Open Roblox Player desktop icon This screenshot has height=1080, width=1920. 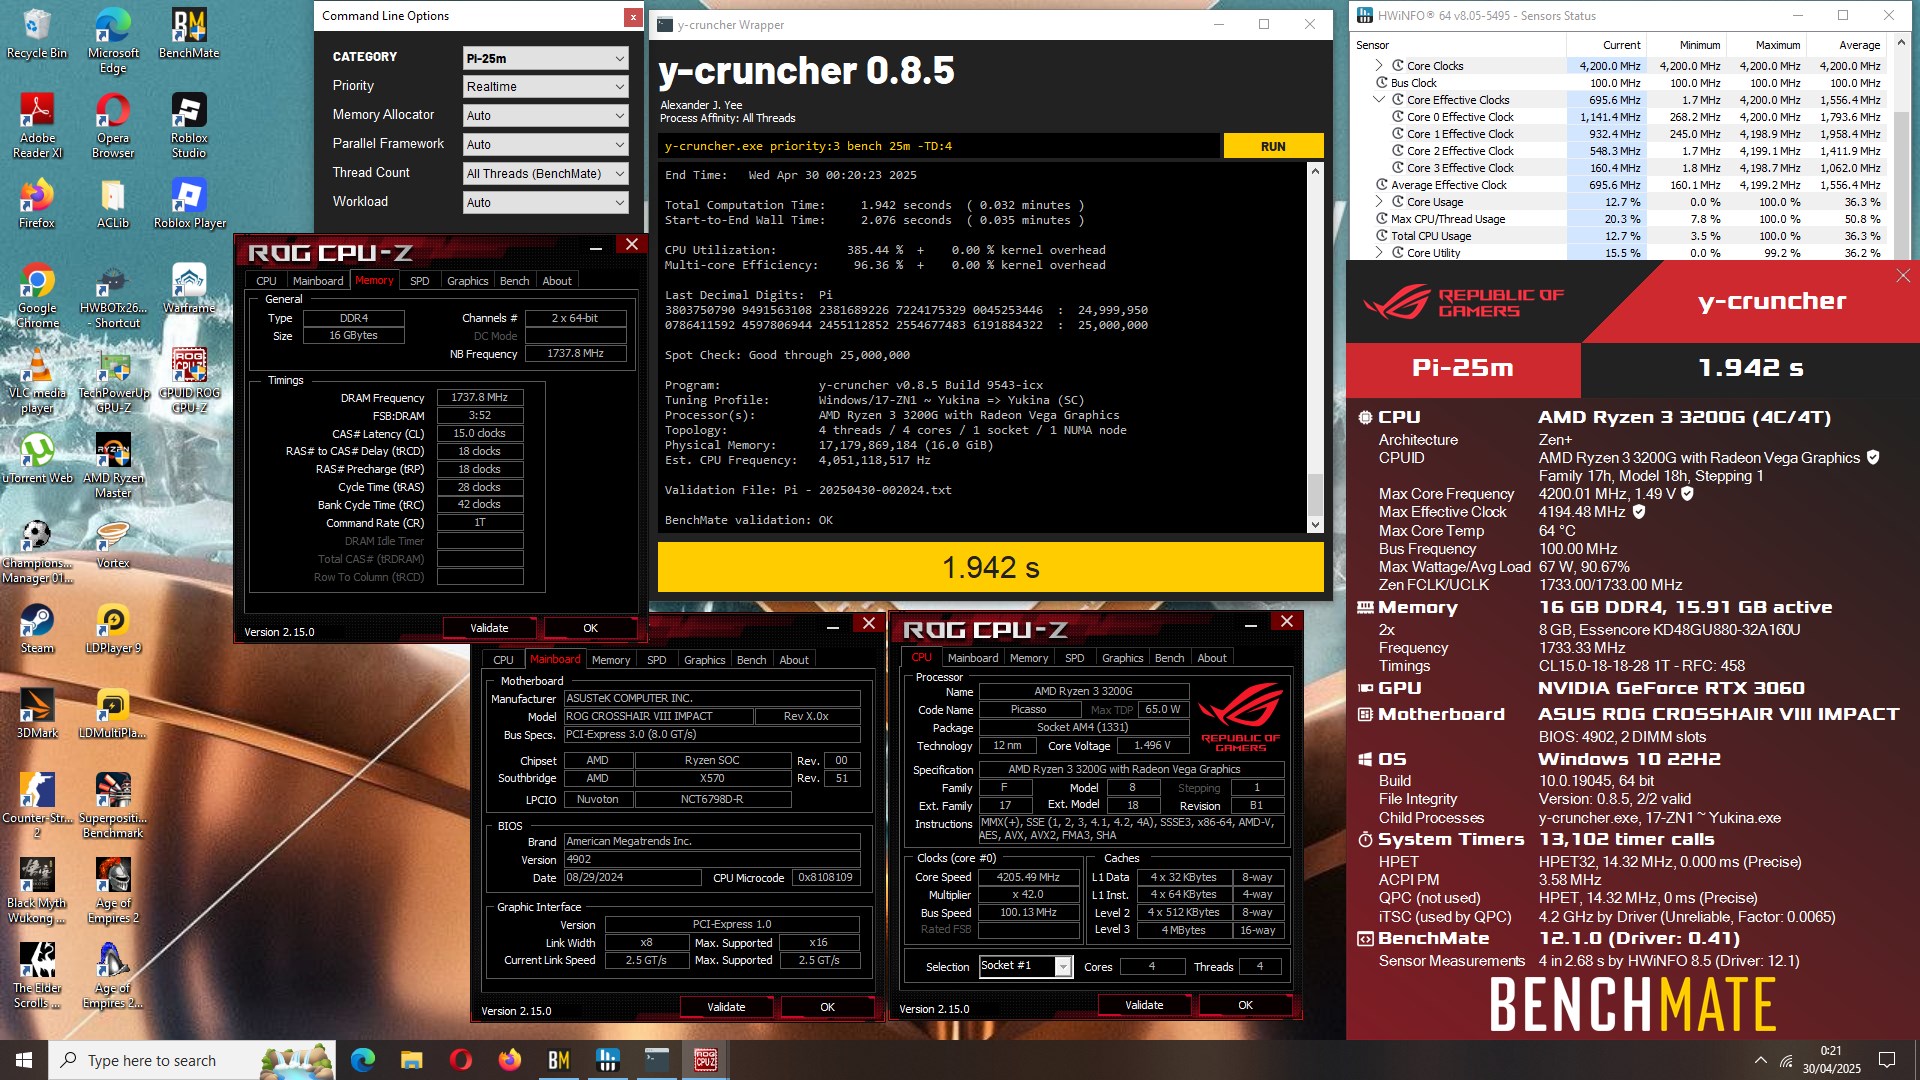click(189, 204)
